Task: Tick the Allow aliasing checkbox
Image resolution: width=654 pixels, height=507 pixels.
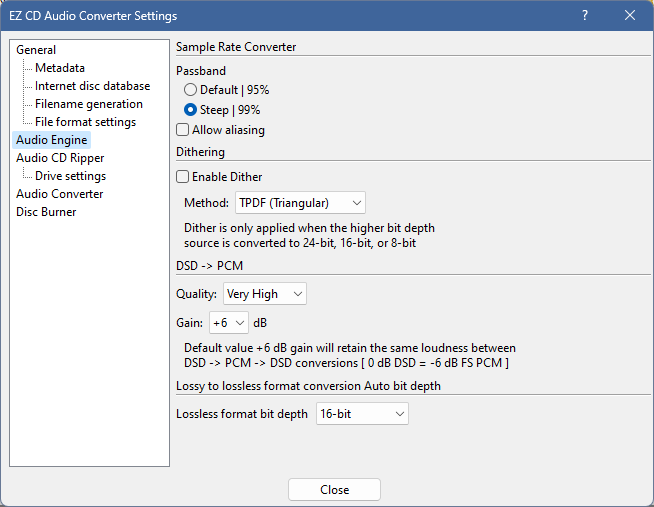Action: click(183, 130)
